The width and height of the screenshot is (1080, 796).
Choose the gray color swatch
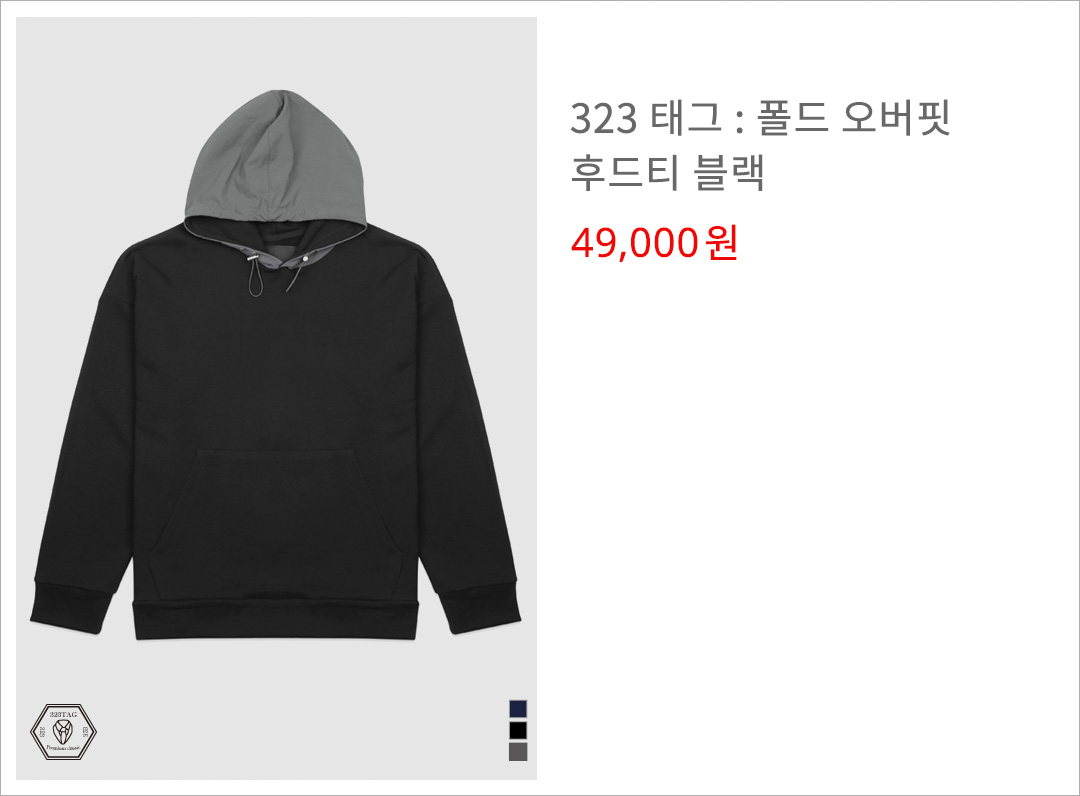pos(518,751)
